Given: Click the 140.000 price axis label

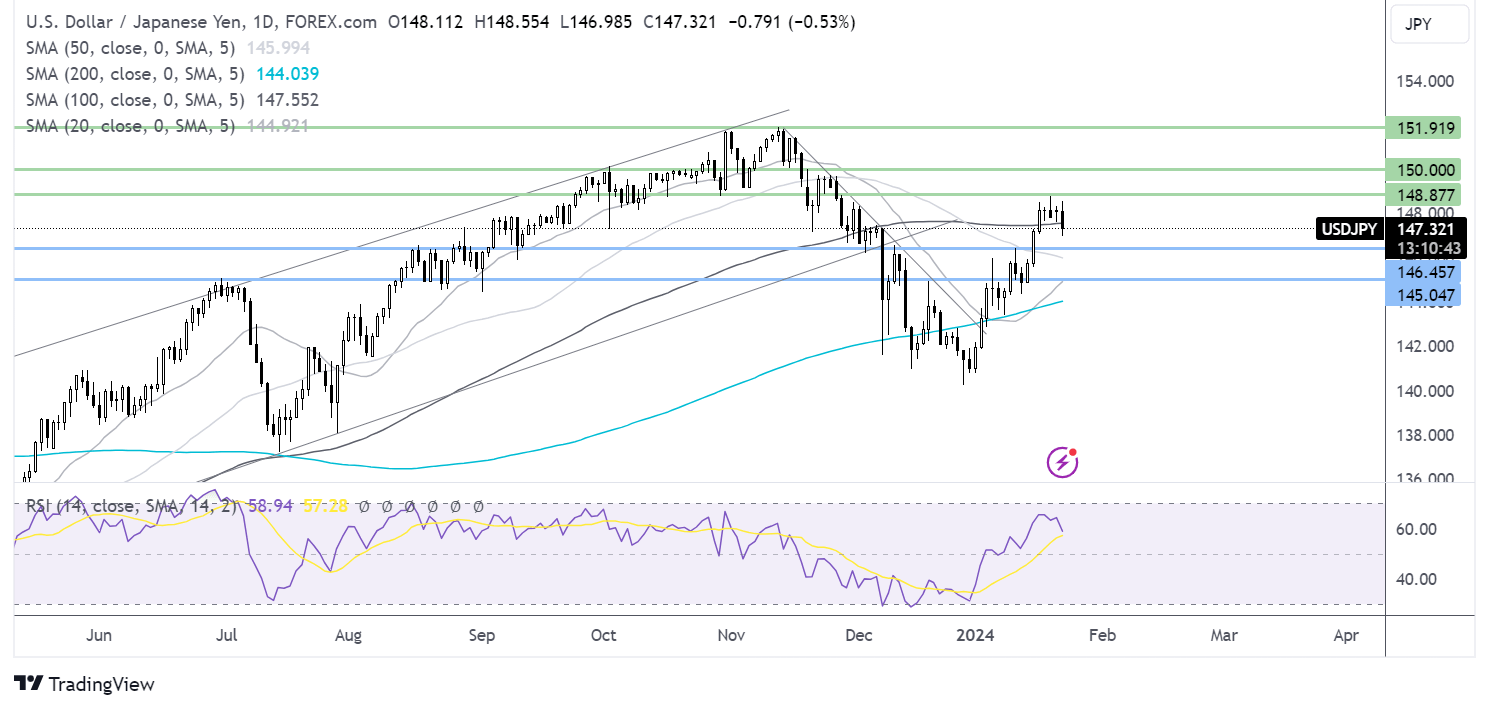Looking at the screenshot, I should tap(1424, 390).
